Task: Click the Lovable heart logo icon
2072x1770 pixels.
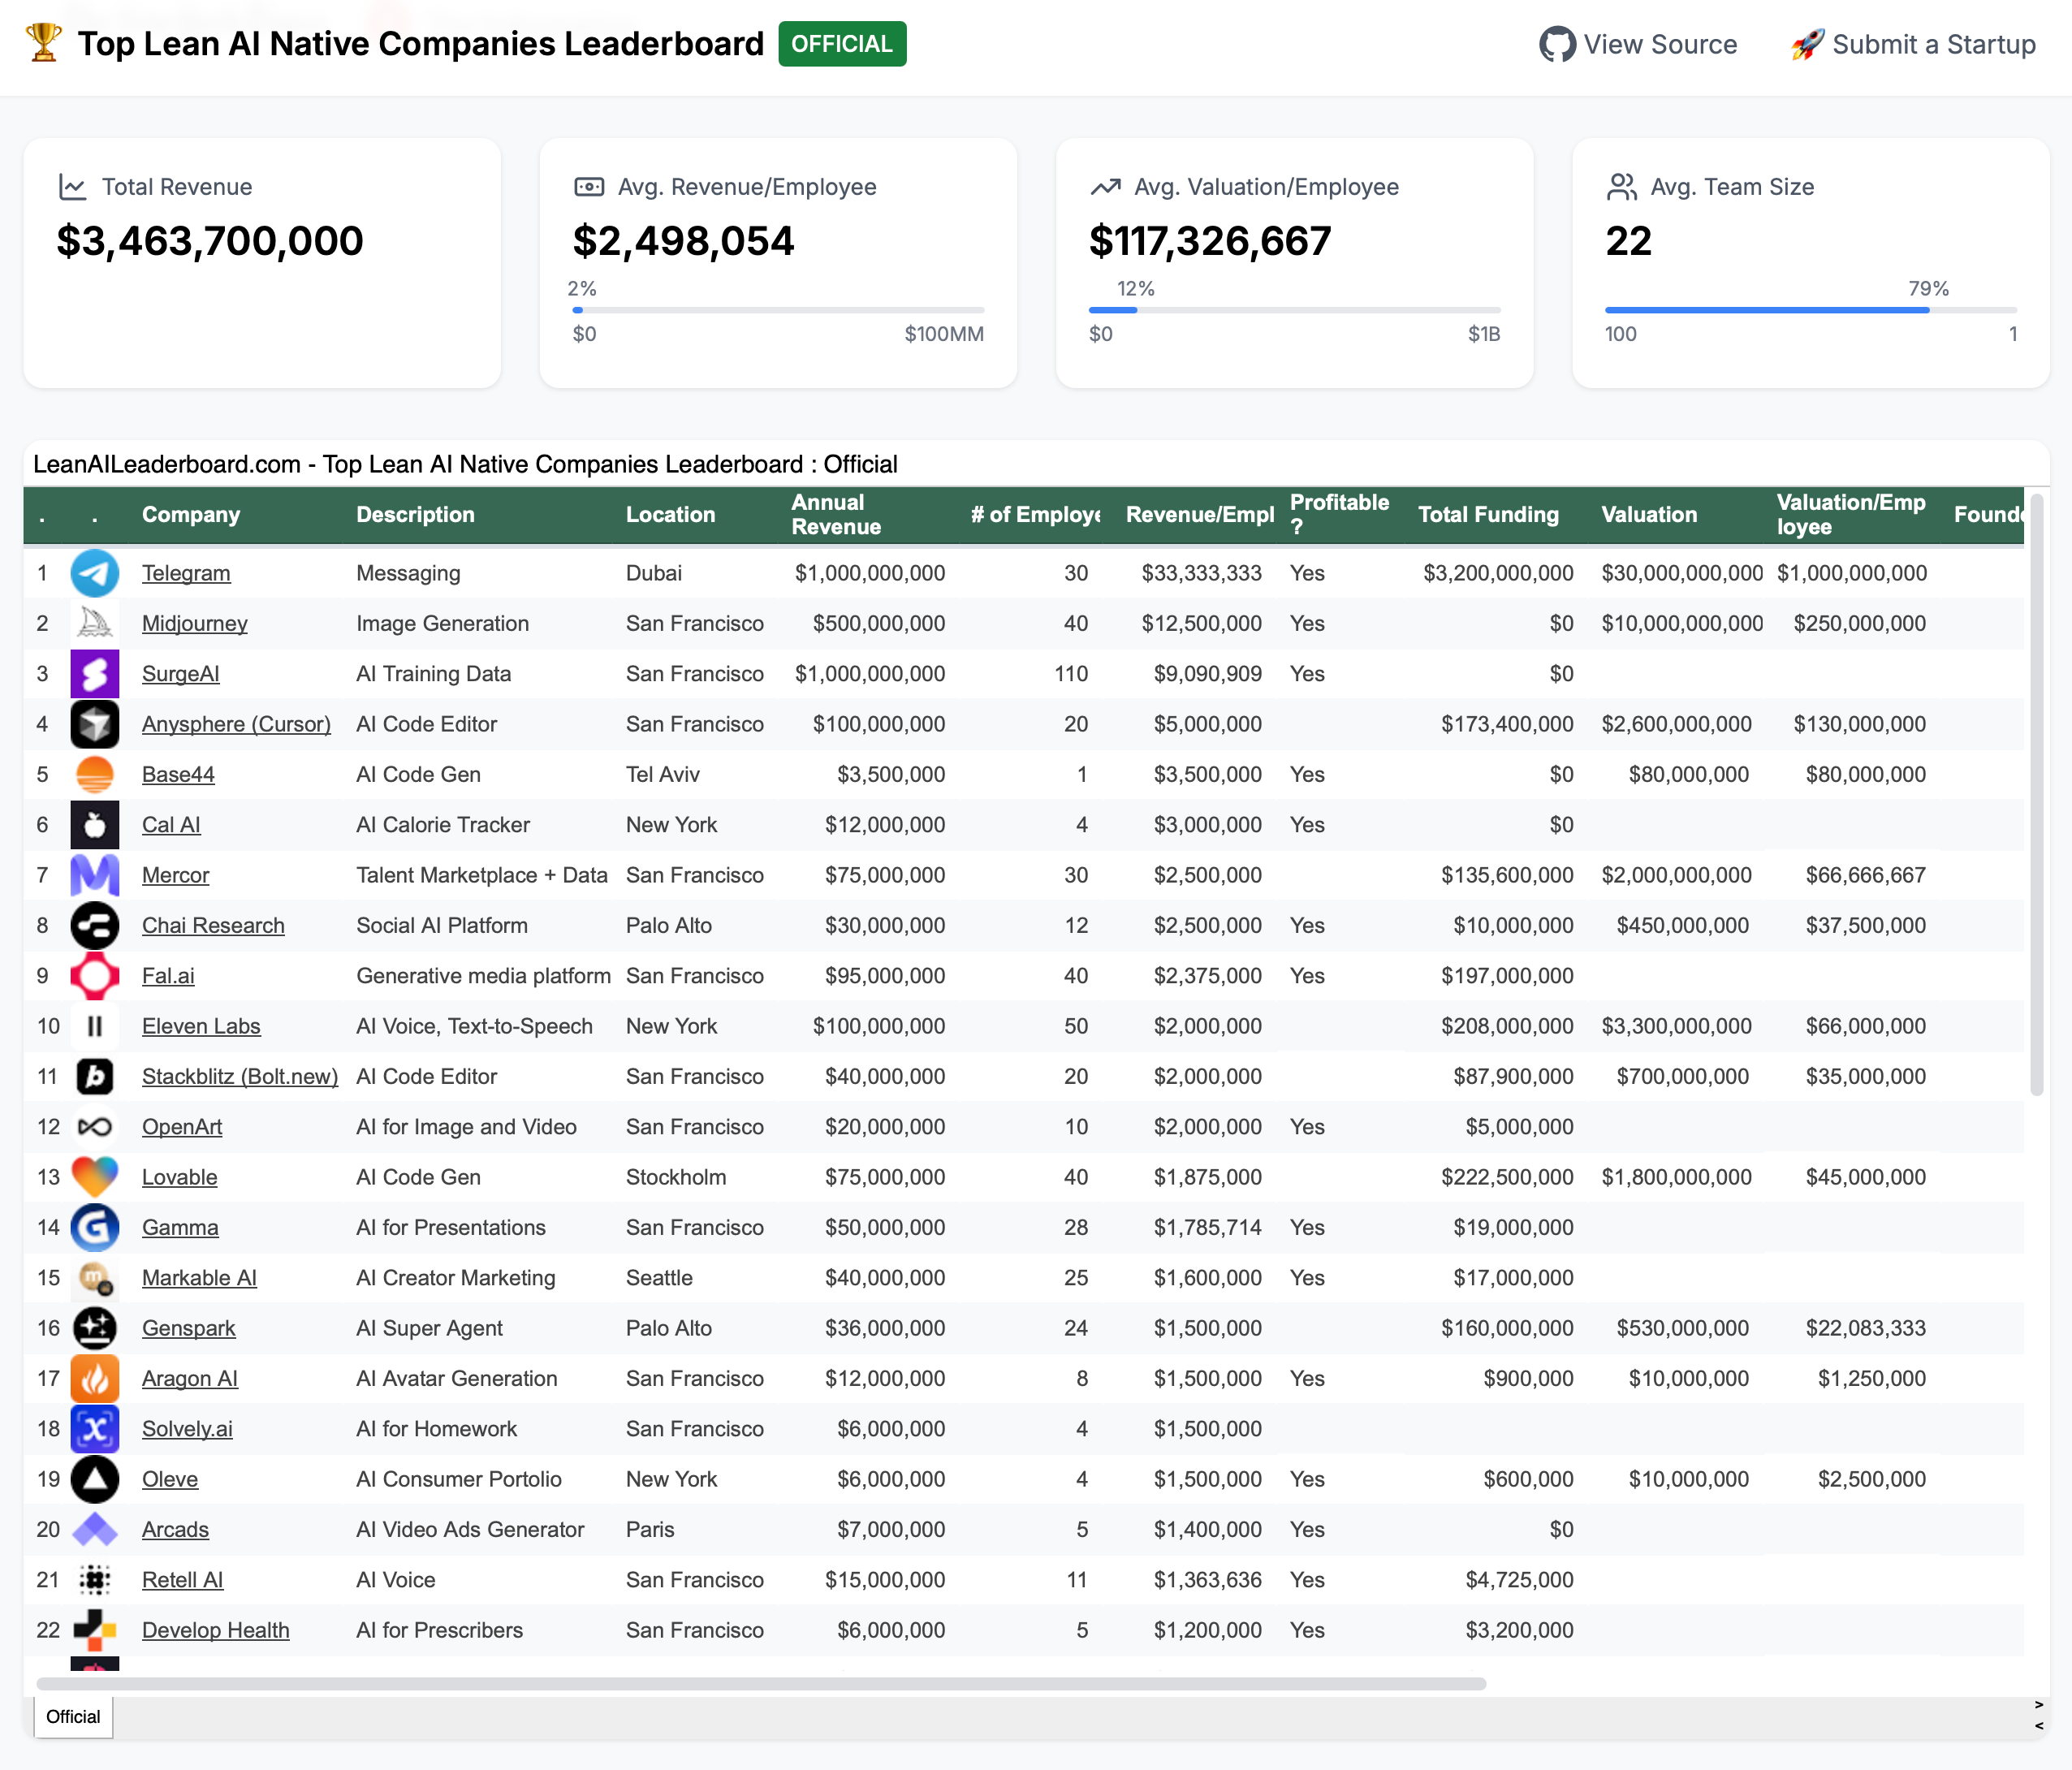Action: click(95, 1177)
